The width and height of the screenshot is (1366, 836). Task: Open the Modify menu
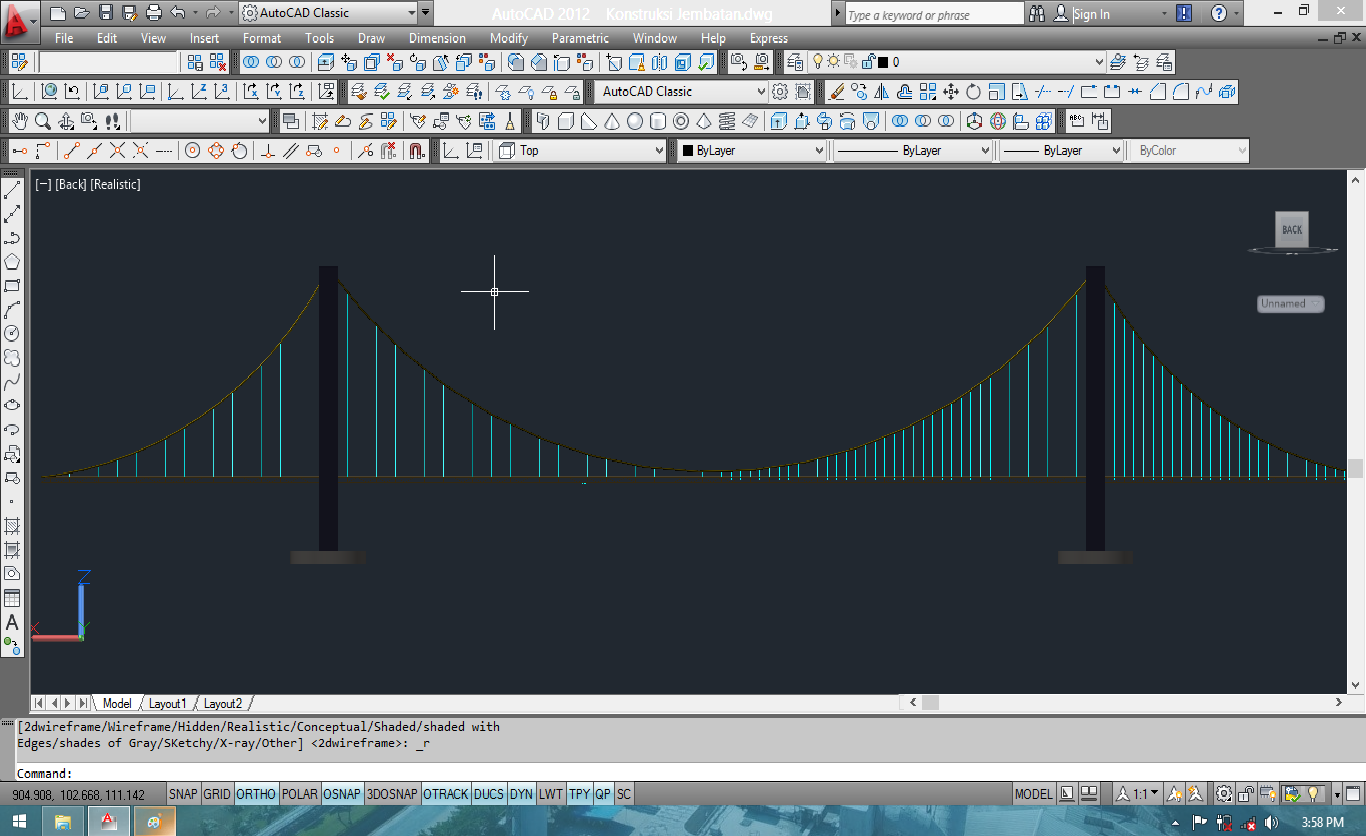tap(509, 38)
